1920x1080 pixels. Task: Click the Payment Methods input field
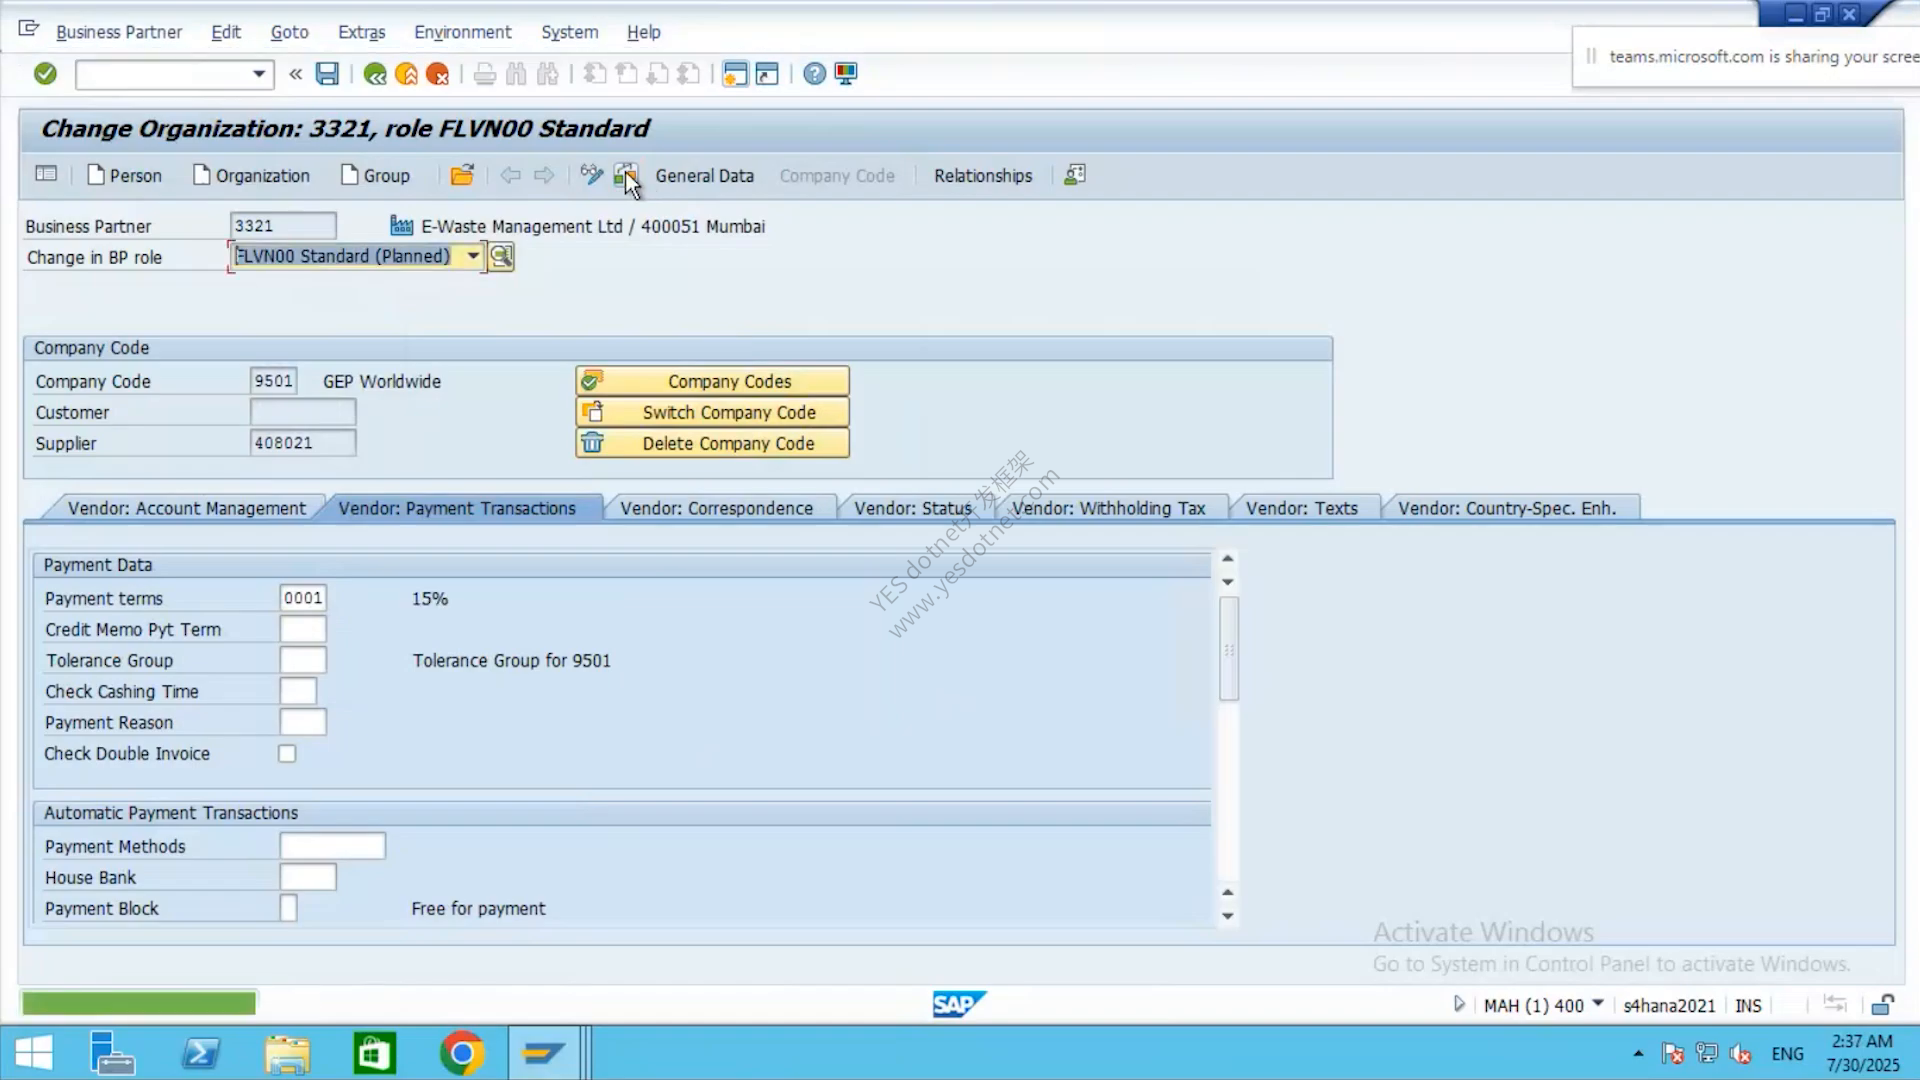[x=332, y=847]
